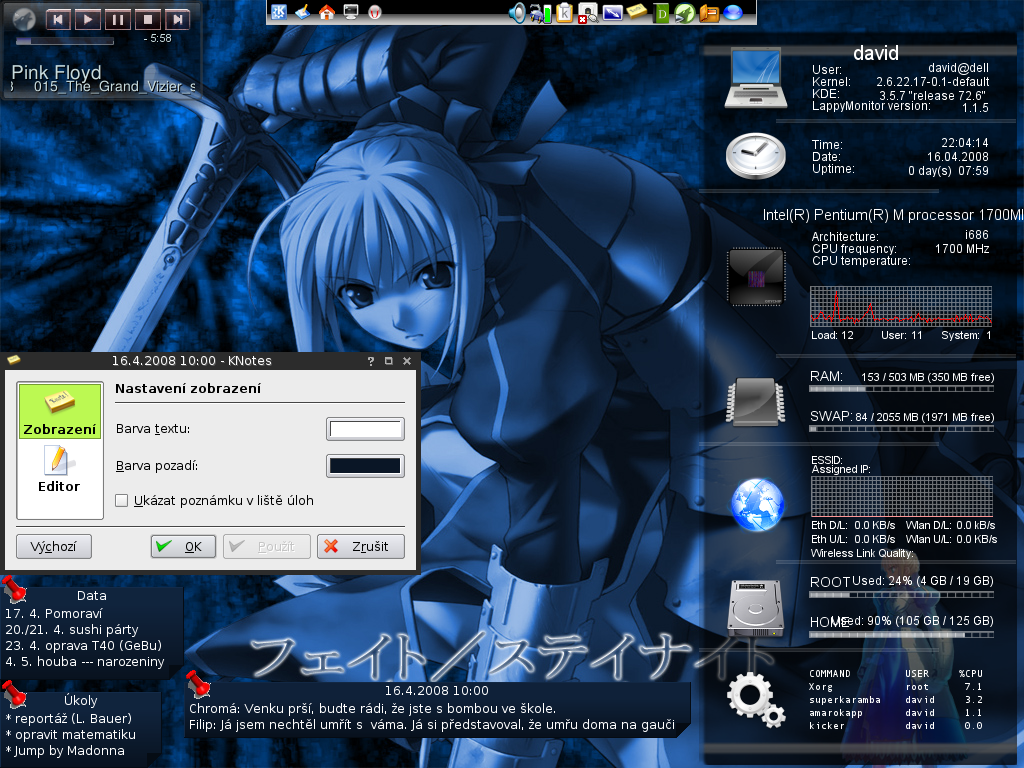Click the show desktop icon in panel
The width and height of the screenshot is (1024, 768).
click(x=302, y=12)
